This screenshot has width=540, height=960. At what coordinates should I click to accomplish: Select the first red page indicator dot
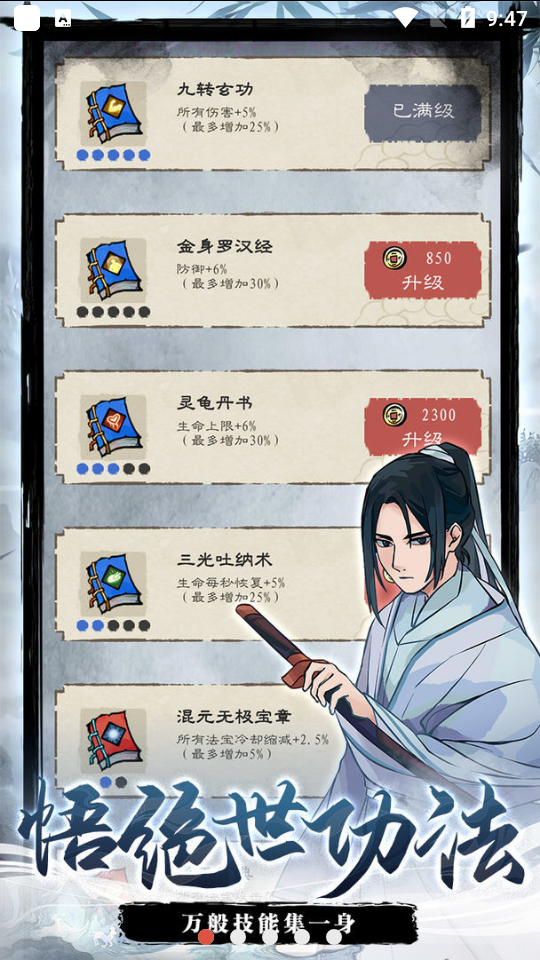point(206,937)
